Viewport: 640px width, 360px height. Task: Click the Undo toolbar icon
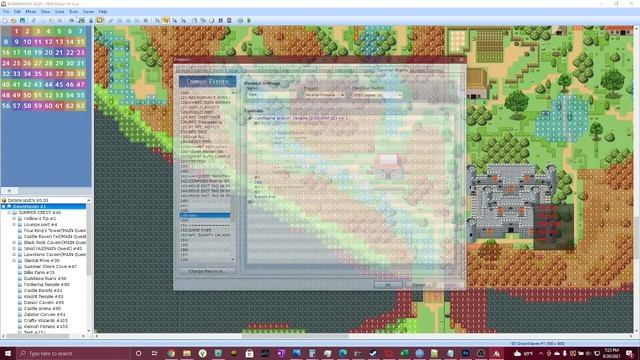click(71, 20)
